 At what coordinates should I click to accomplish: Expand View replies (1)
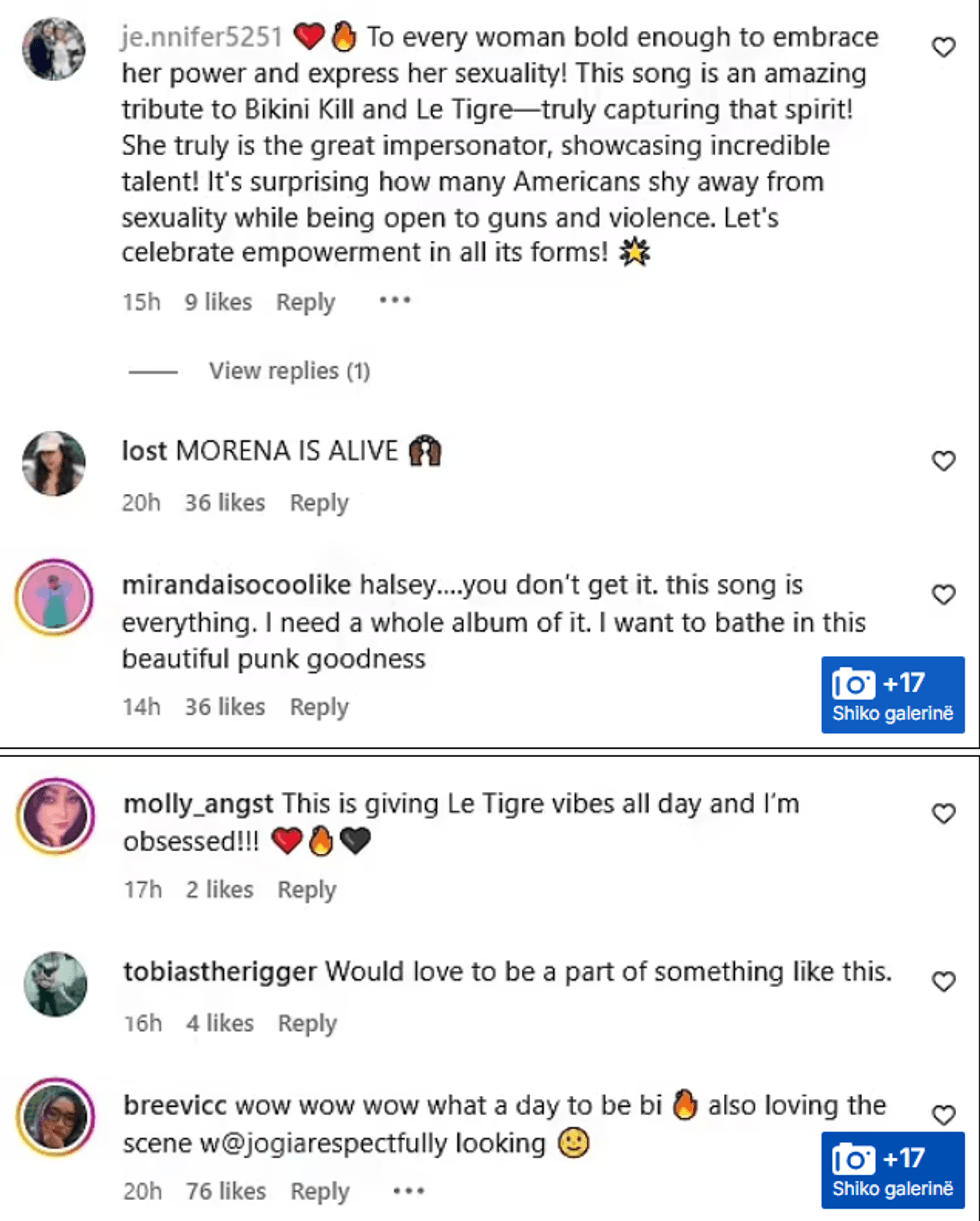(289, 371)
